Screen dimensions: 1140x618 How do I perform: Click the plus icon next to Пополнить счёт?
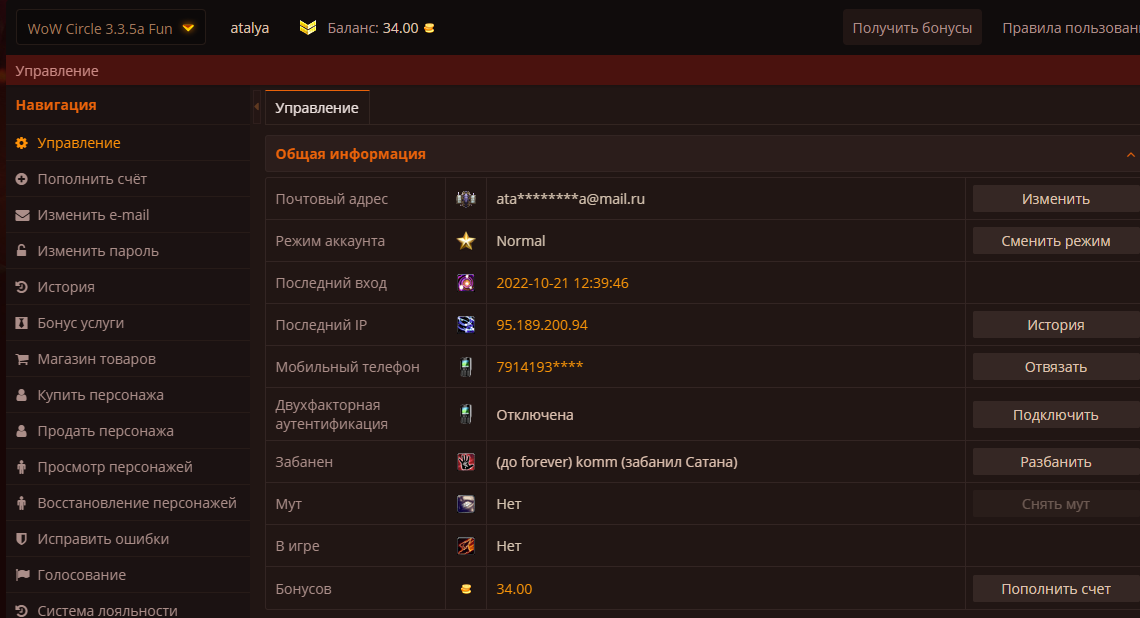[x=22, y=179]
